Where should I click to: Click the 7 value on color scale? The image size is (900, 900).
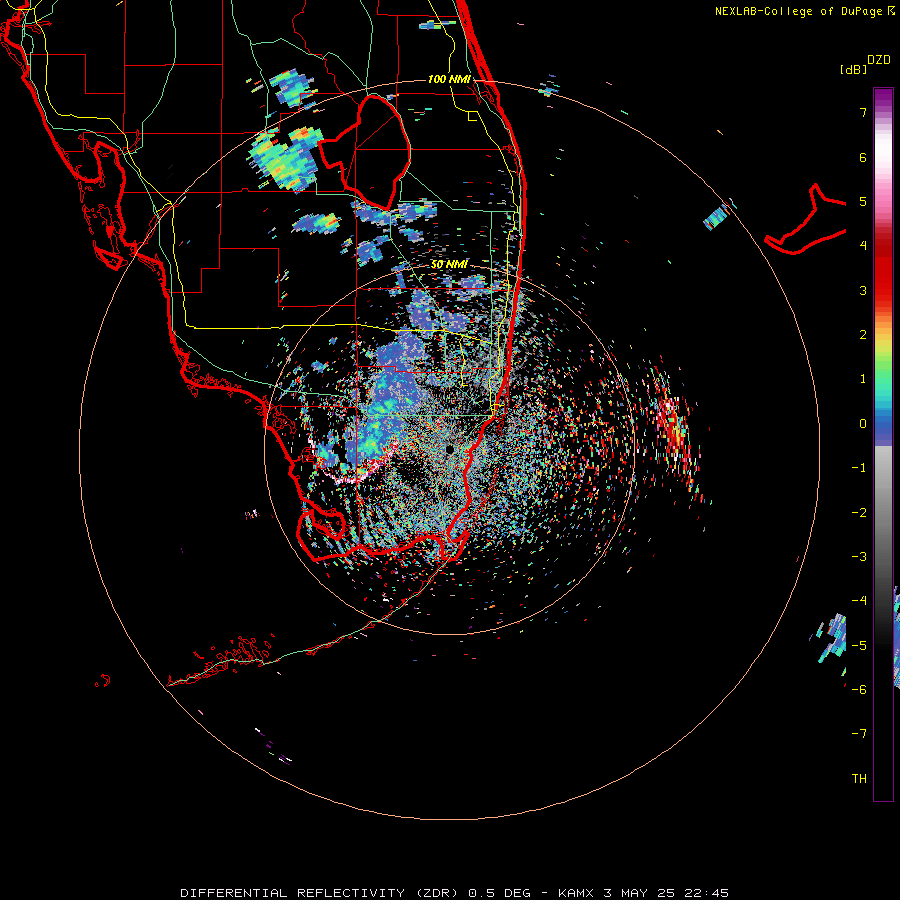[863, 112]
